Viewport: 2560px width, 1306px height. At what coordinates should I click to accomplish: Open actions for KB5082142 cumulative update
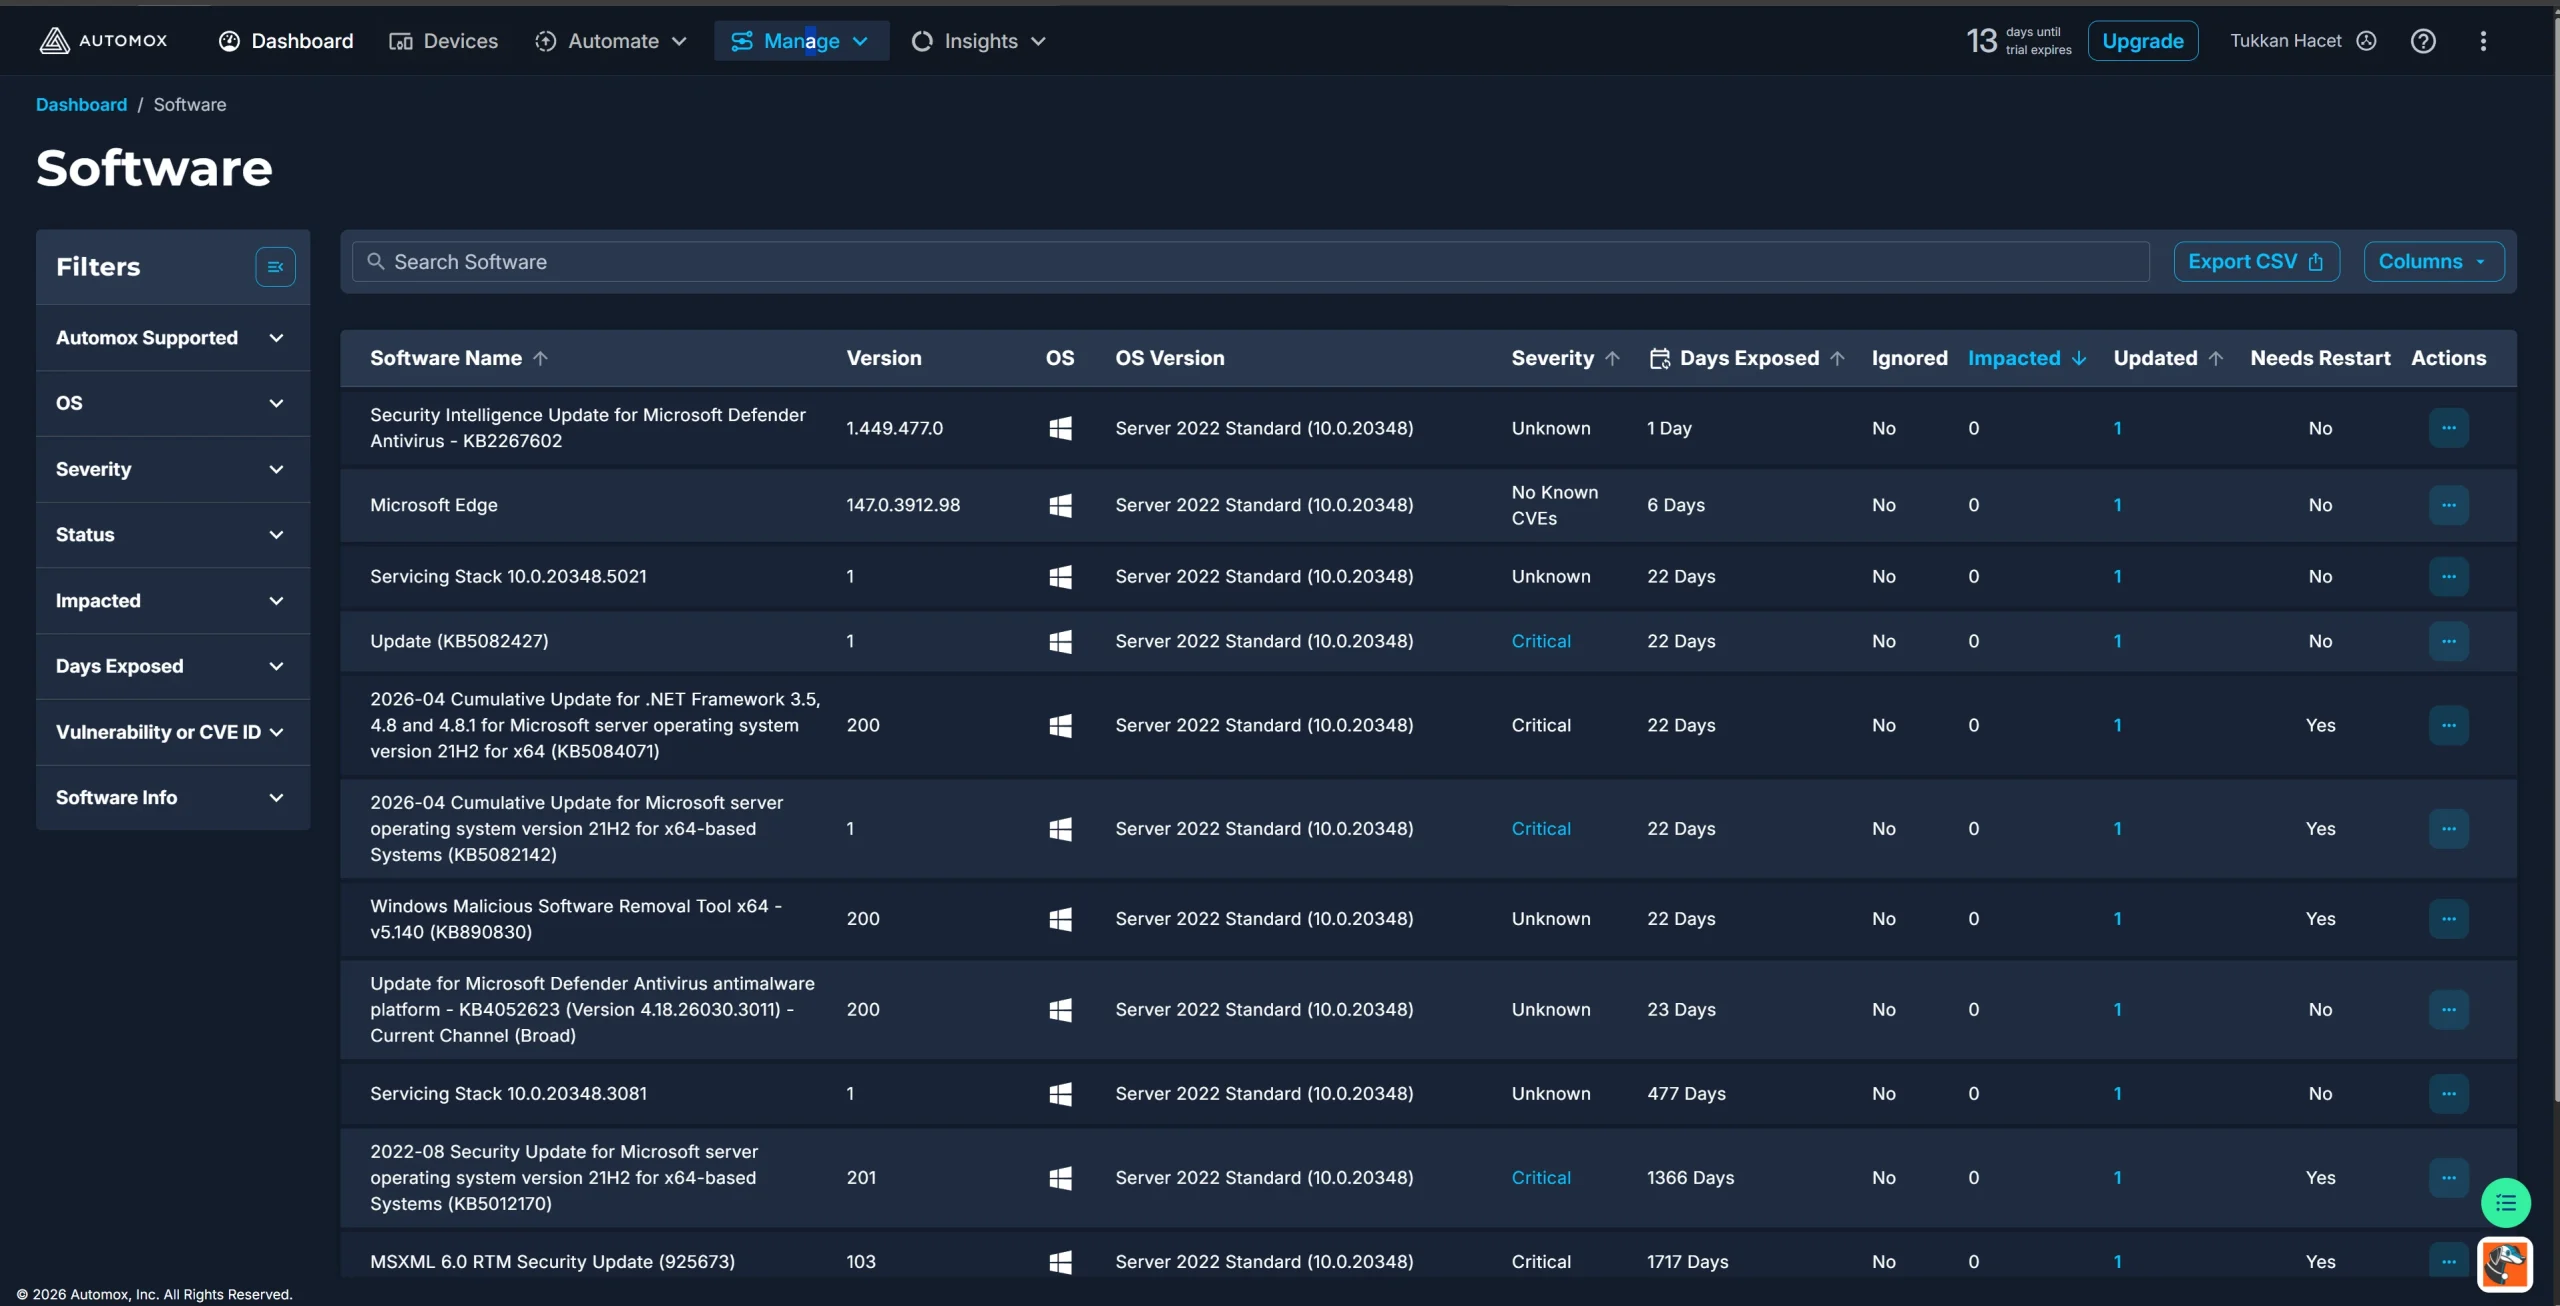2448,828
